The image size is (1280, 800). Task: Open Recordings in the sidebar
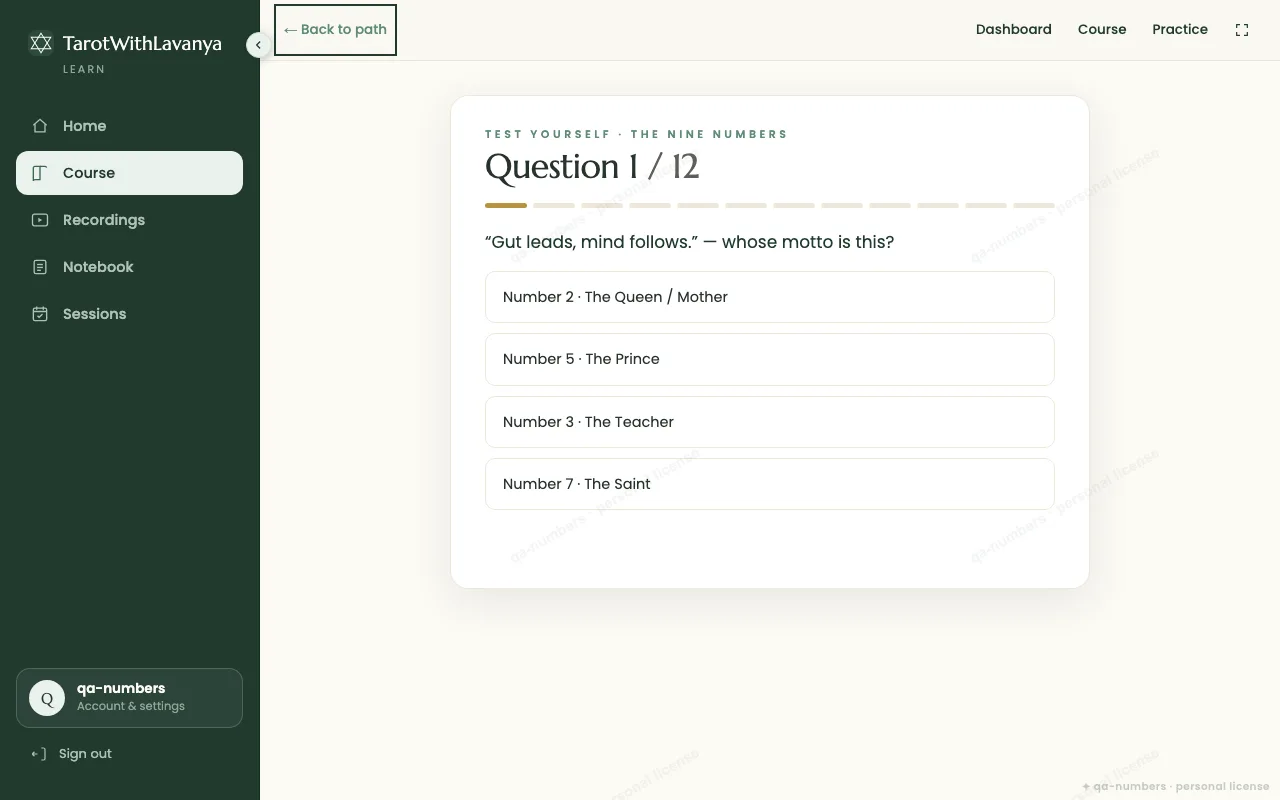click(129, 220)
